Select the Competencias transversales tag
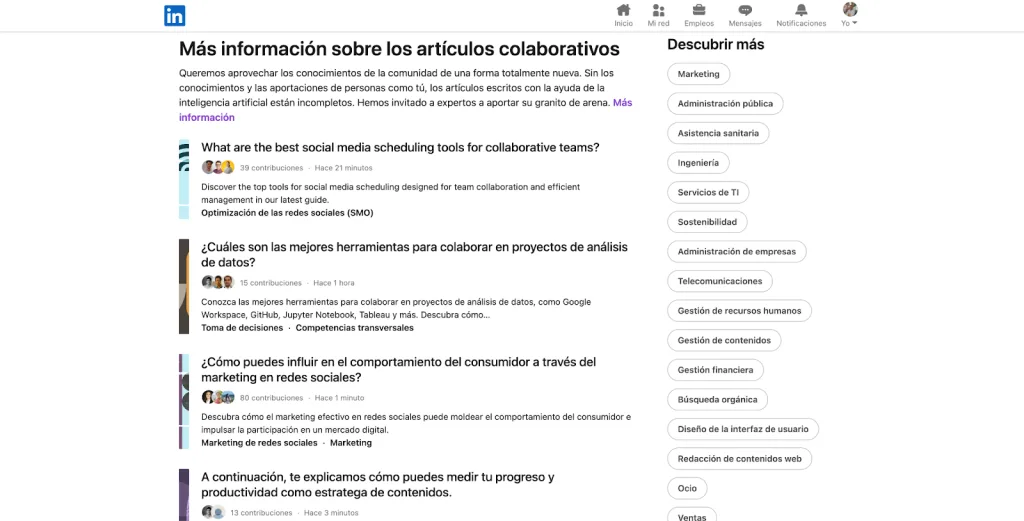The height and width of the screenshot is (521, 1024). 355,328
